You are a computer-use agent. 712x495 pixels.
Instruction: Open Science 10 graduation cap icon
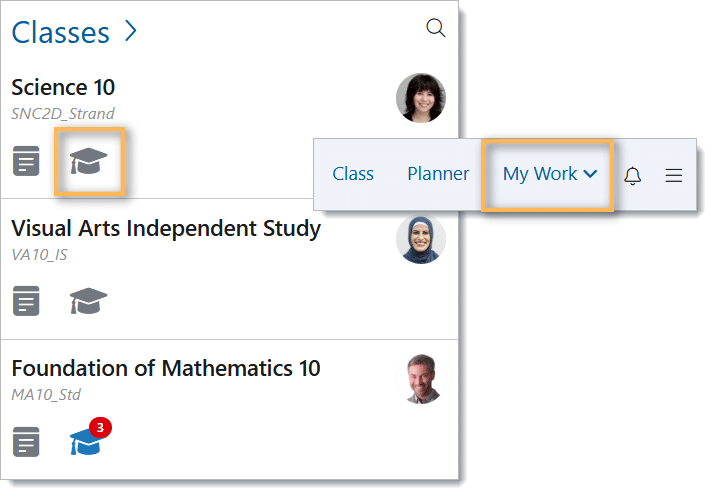[89, 160]
